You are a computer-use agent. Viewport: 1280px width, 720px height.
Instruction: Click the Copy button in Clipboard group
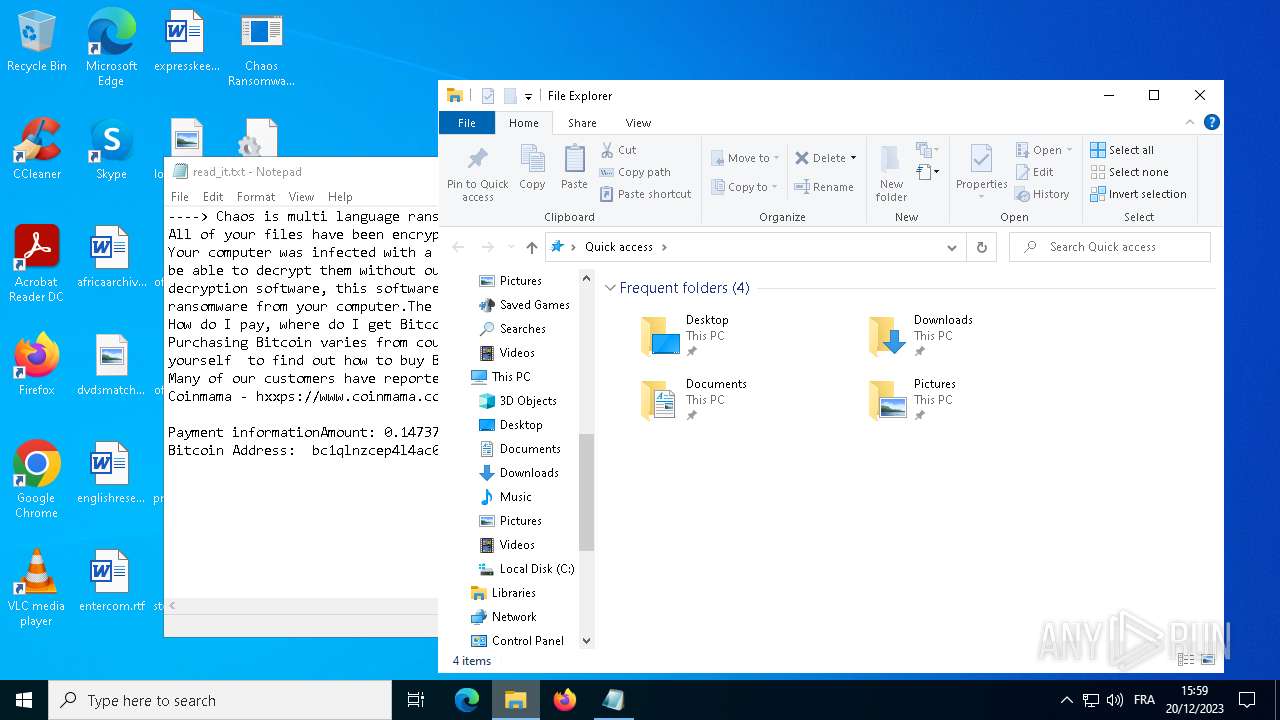pyautogui.click(x=532, y=168)
